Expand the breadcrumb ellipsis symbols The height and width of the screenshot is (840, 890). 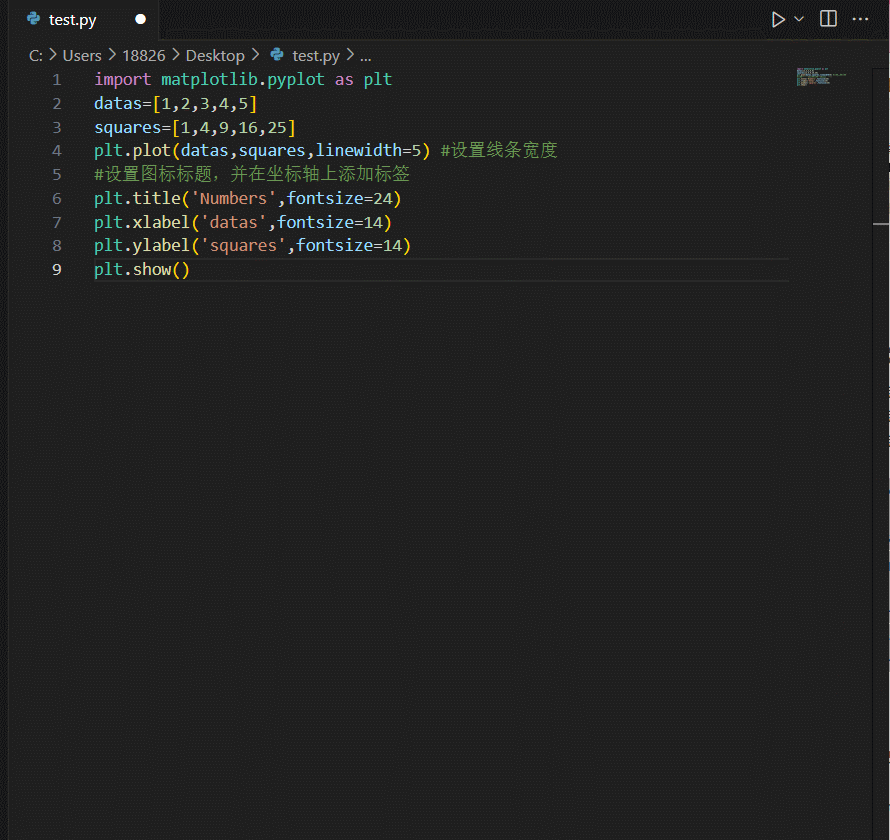pos(366,56)
